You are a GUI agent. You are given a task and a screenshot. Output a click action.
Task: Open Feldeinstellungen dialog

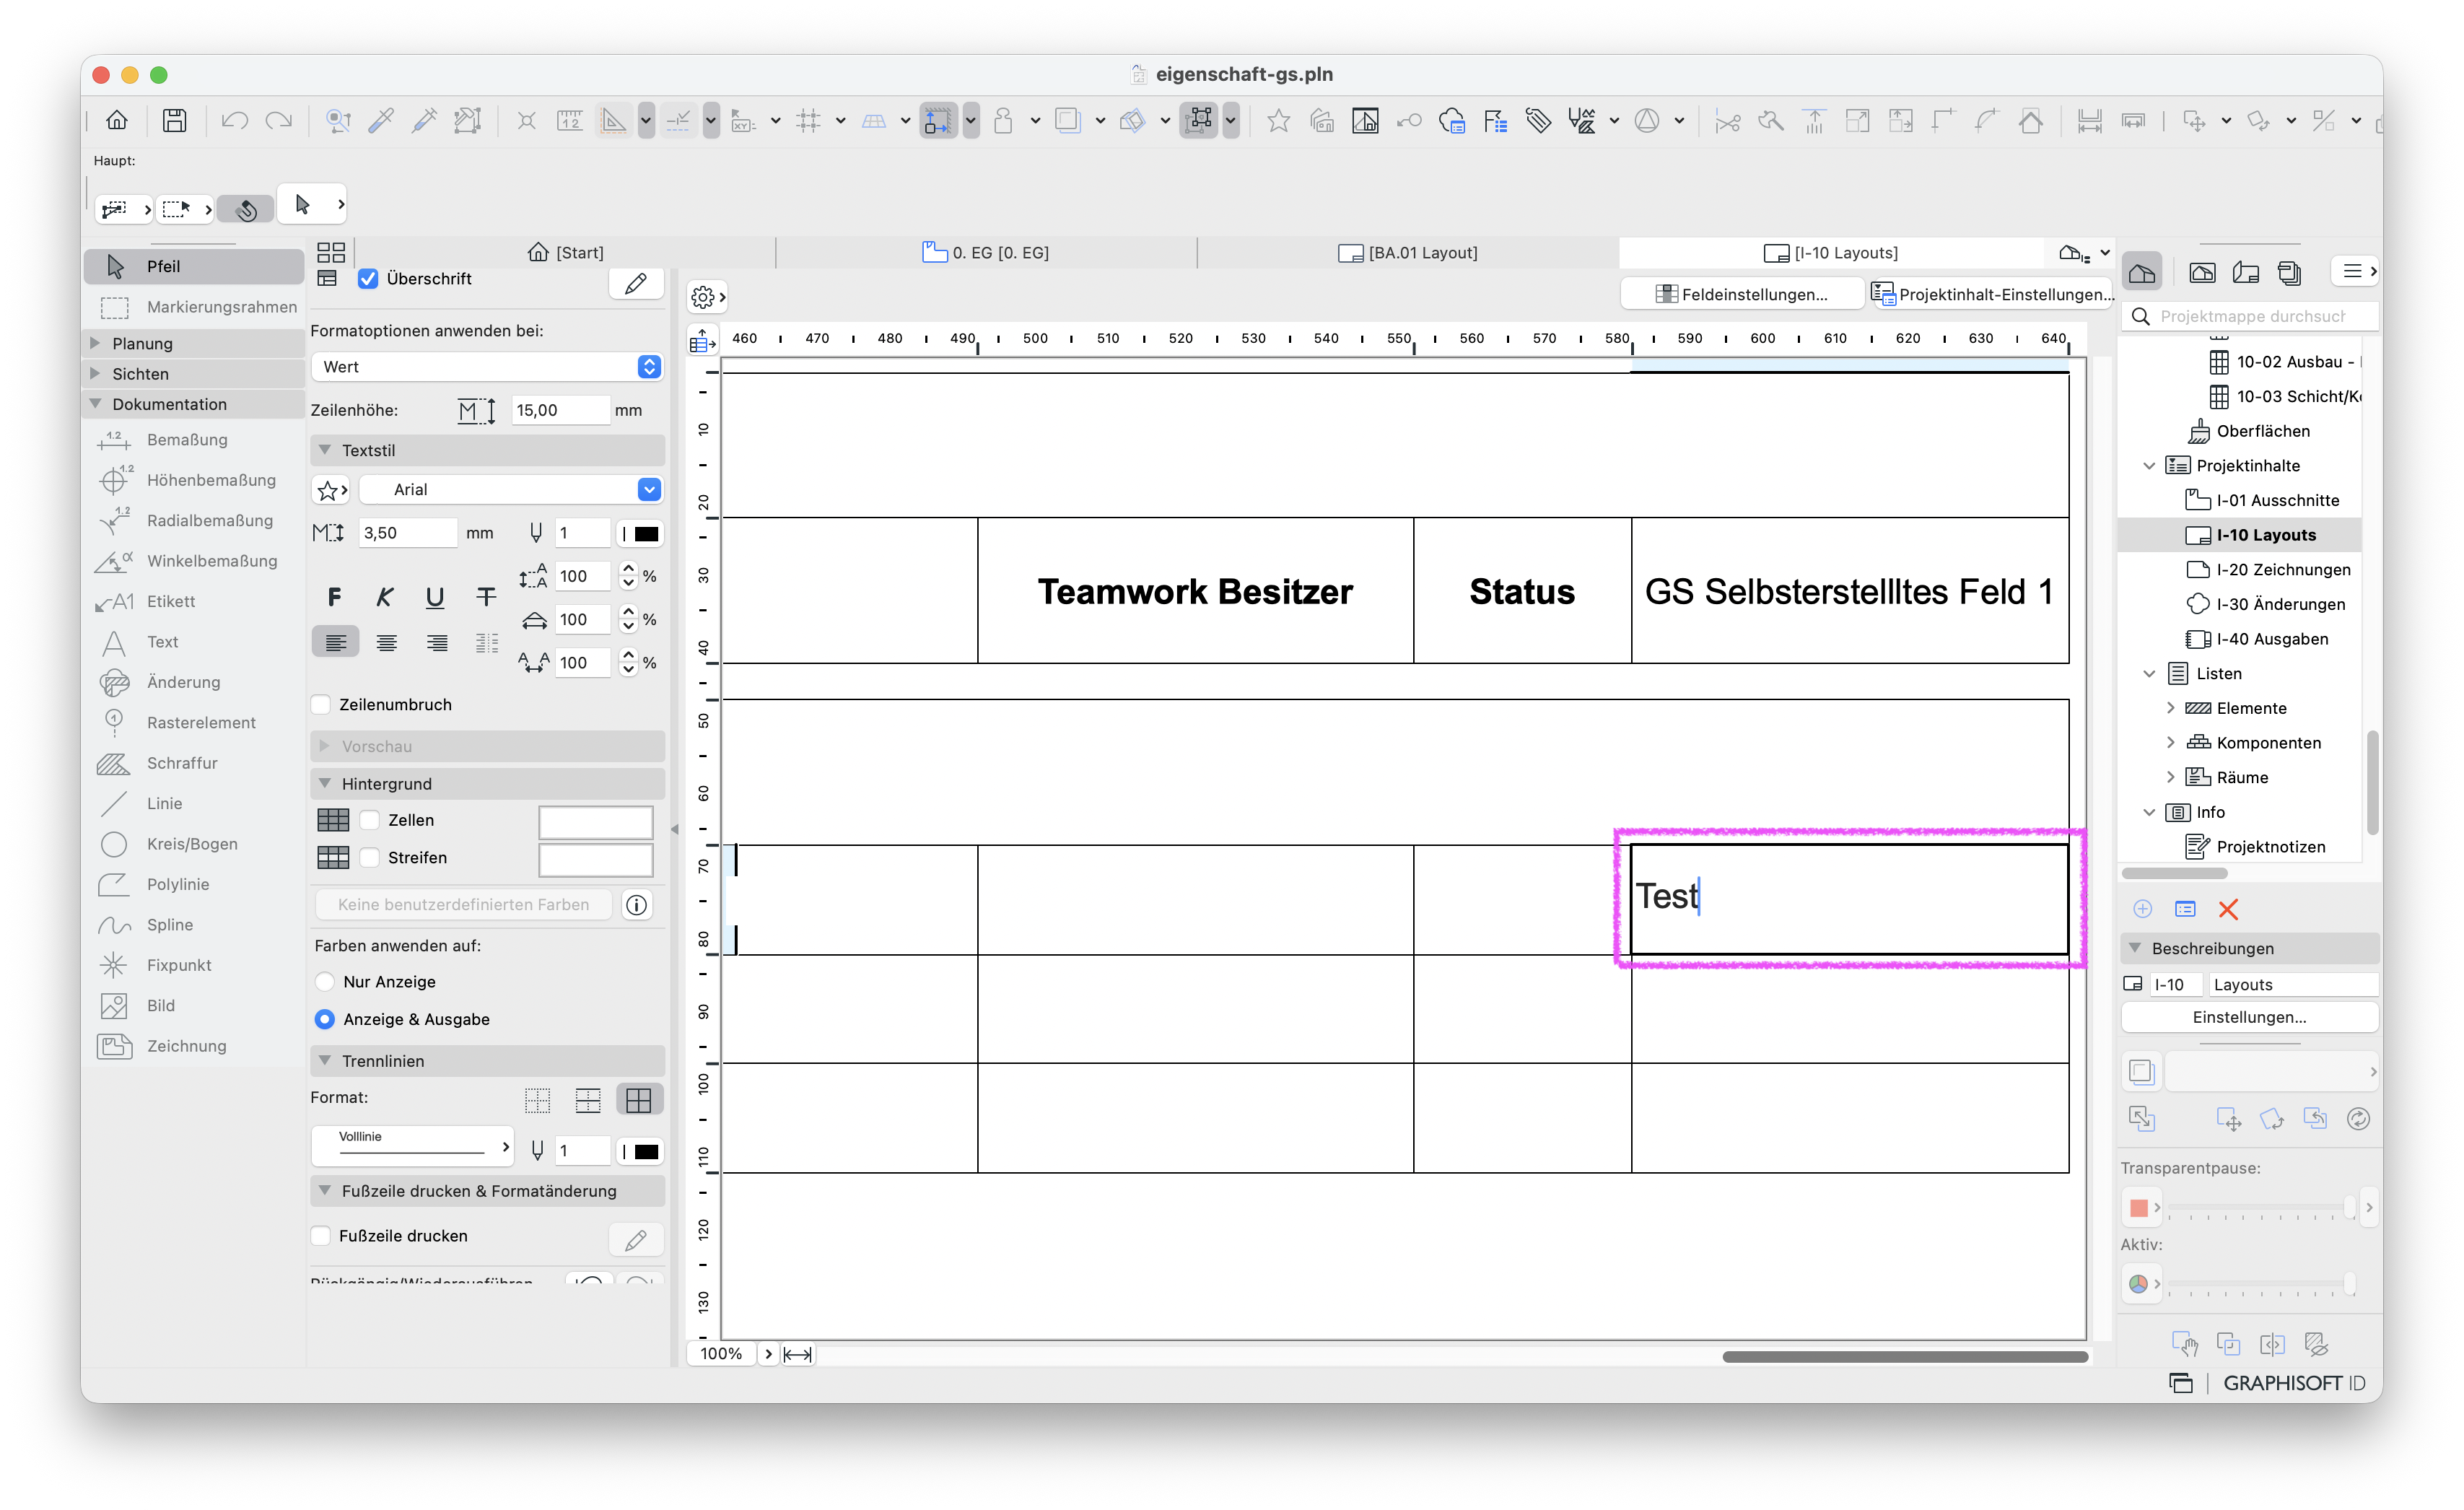(x=1741, y=294)
